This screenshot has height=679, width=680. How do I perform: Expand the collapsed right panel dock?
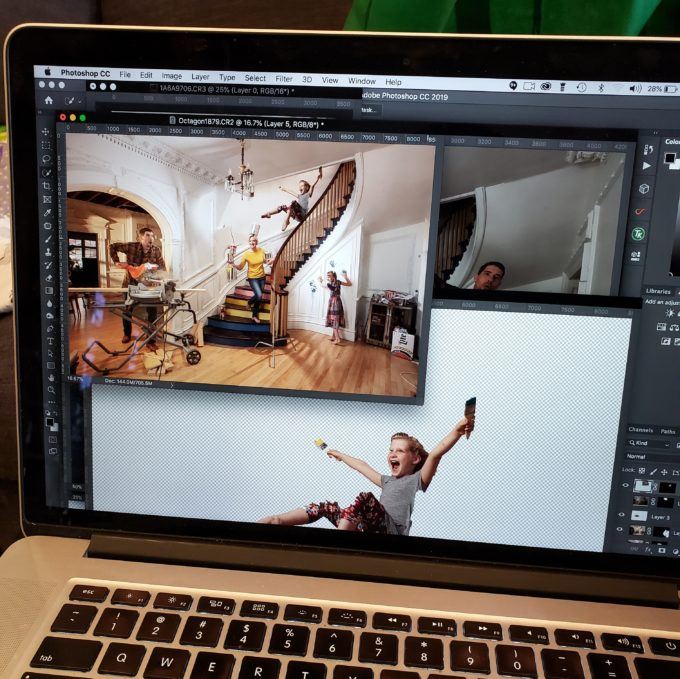(x=656, y=133)
